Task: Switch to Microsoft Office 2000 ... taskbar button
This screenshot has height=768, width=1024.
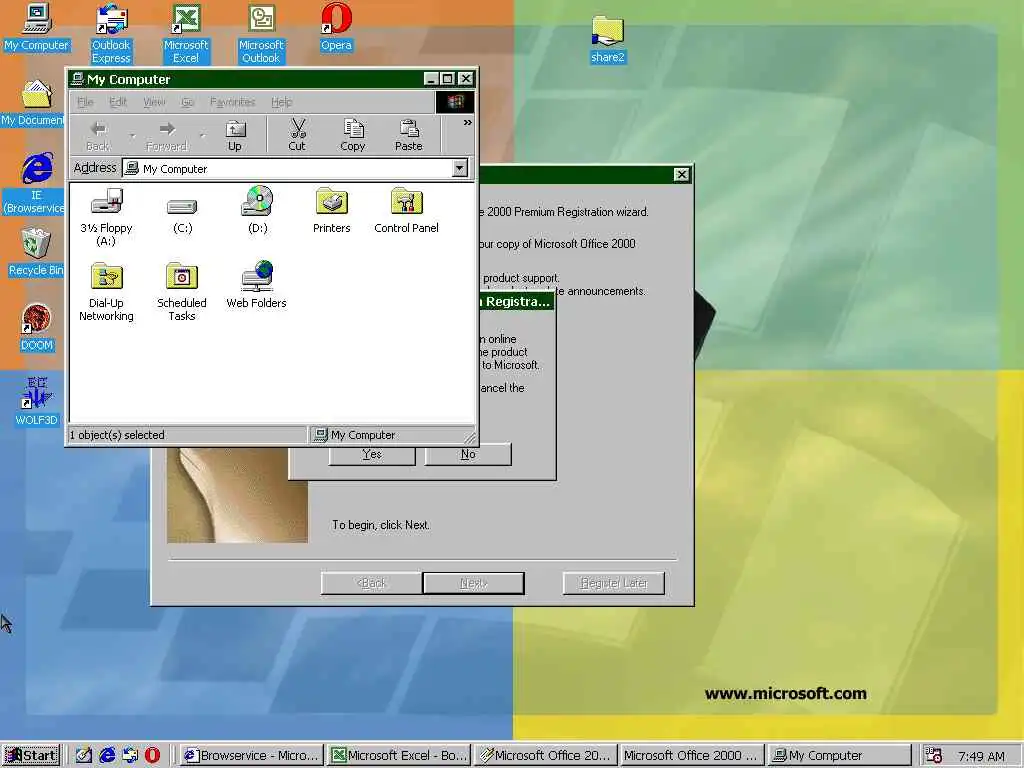Action: pyautogui.click(x=693, y=756)
